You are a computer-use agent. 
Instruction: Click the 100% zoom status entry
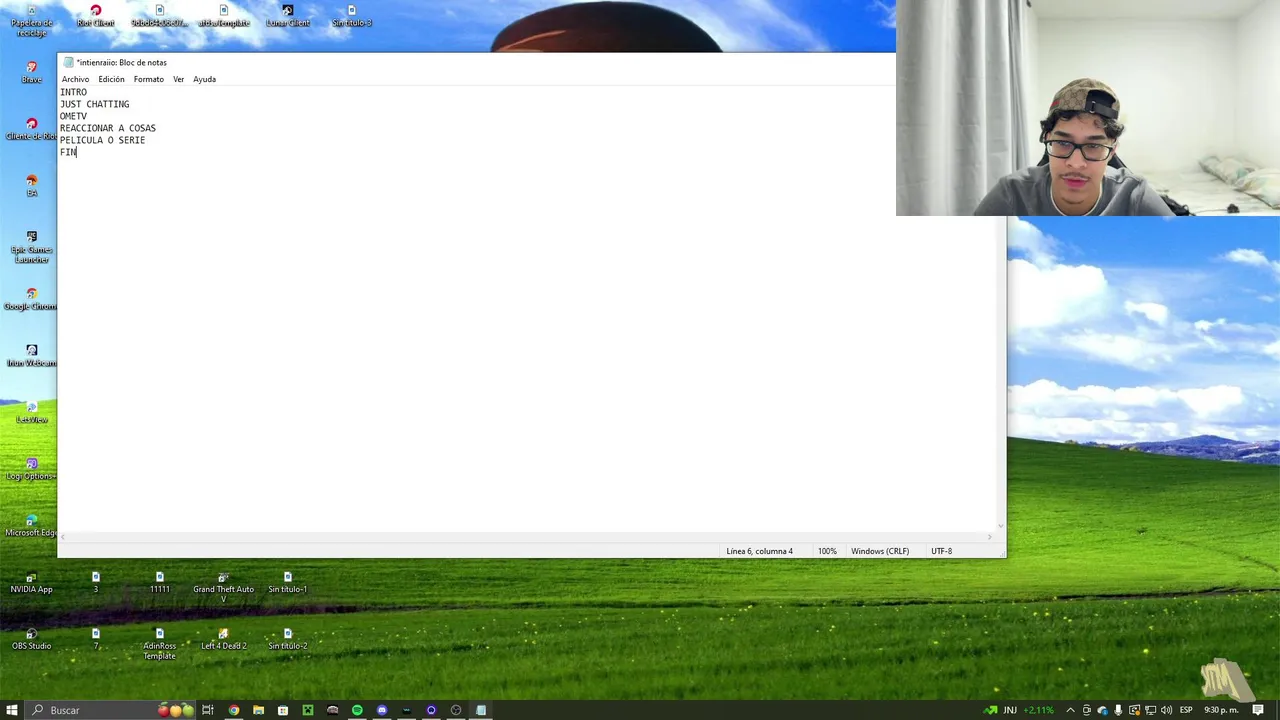[x=827, y=551]
